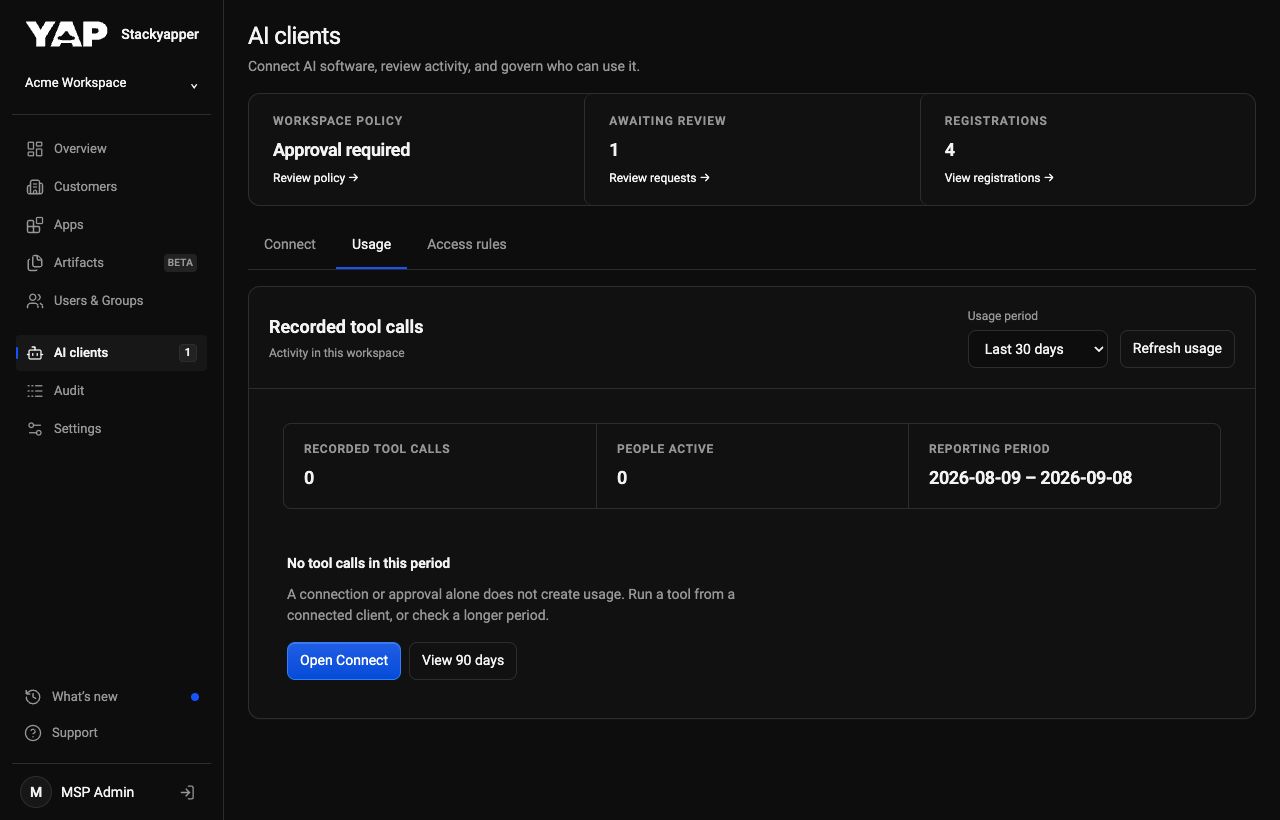Click the Review policy link
Image resolution: width=1280 pixels, height=820 pixels.
click(x=316, y=178)
